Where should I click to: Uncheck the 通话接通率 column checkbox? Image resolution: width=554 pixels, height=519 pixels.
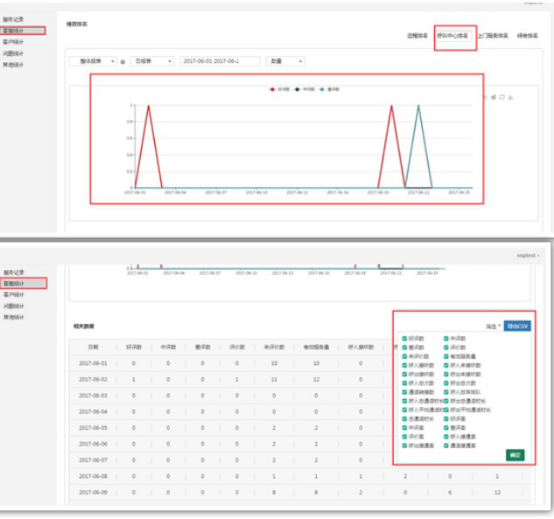446,446
